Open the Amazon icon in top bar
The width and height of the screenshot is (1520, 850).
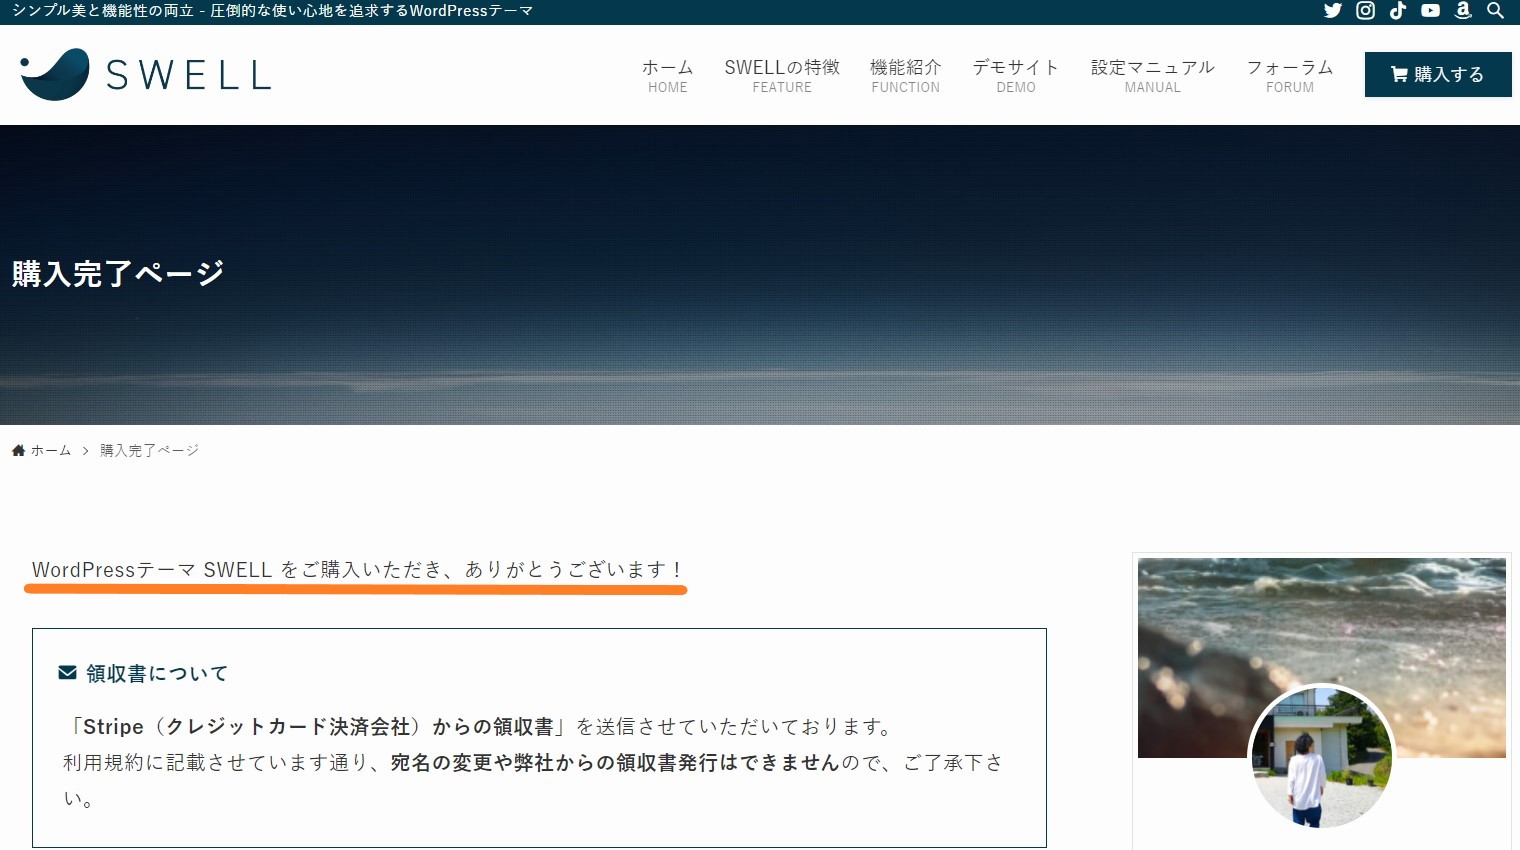tap(1463, 11)
